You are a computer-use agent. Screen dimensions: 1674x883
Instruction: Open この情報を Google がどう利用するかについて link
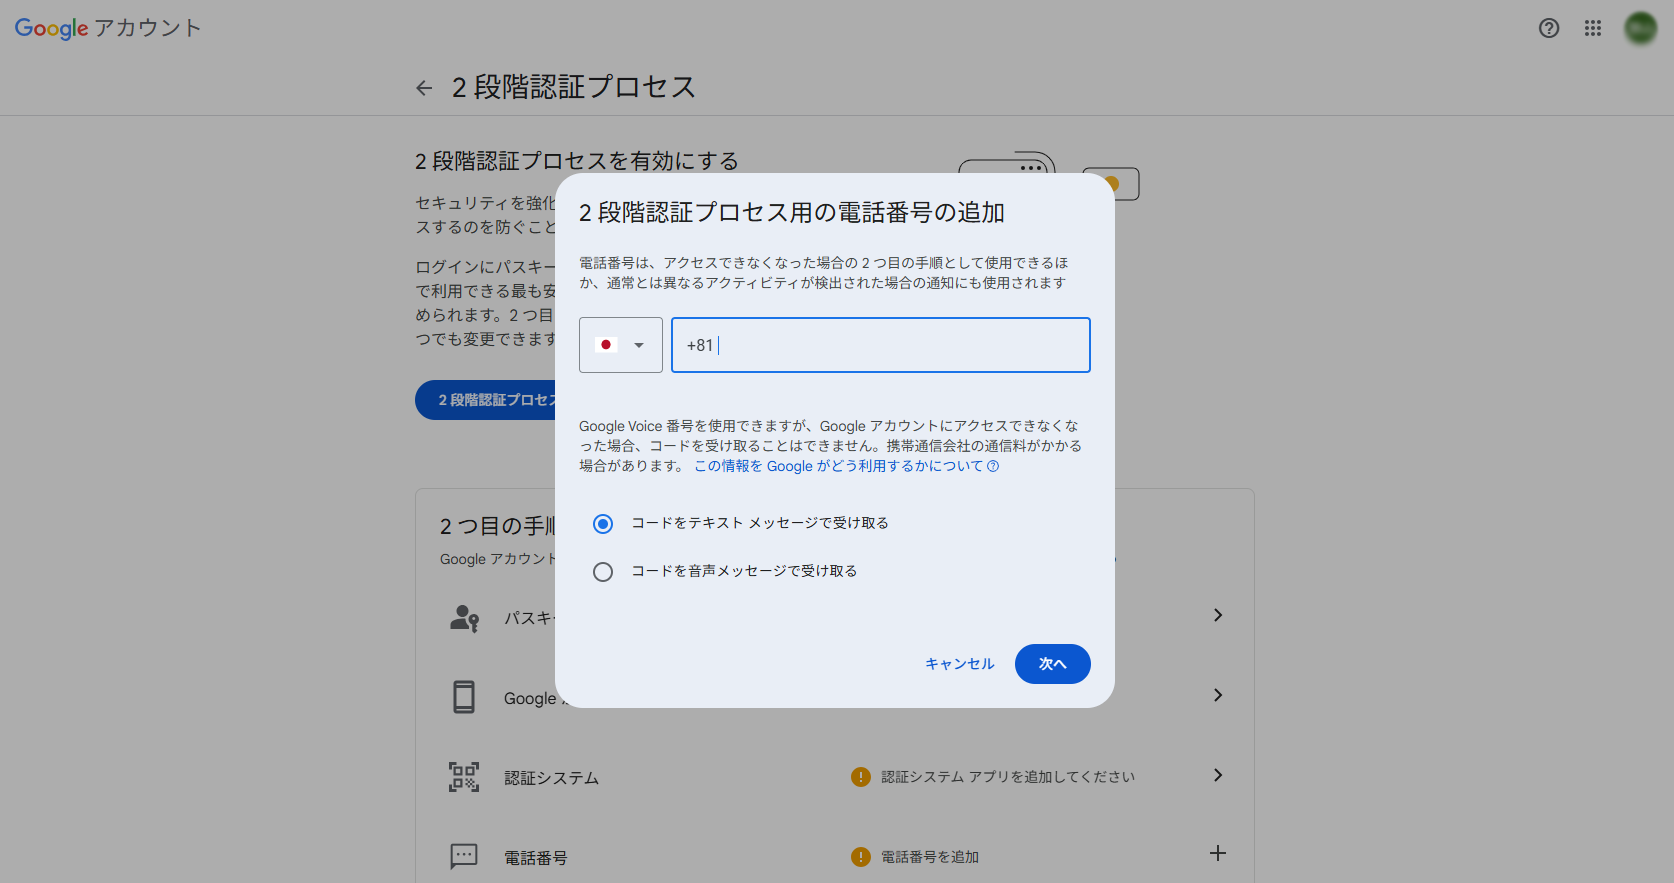[846, 466]
